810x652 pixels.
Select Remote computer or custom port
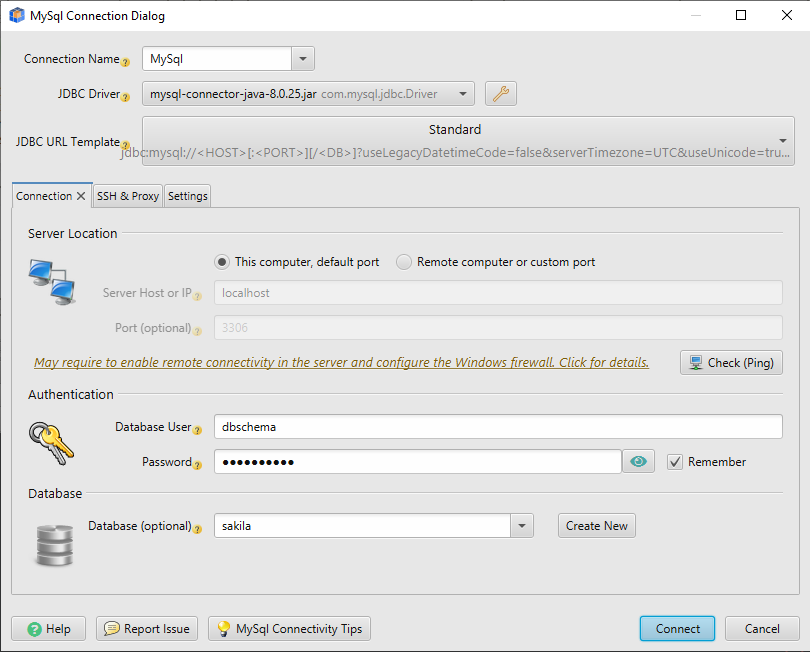[x=403, y=262]
